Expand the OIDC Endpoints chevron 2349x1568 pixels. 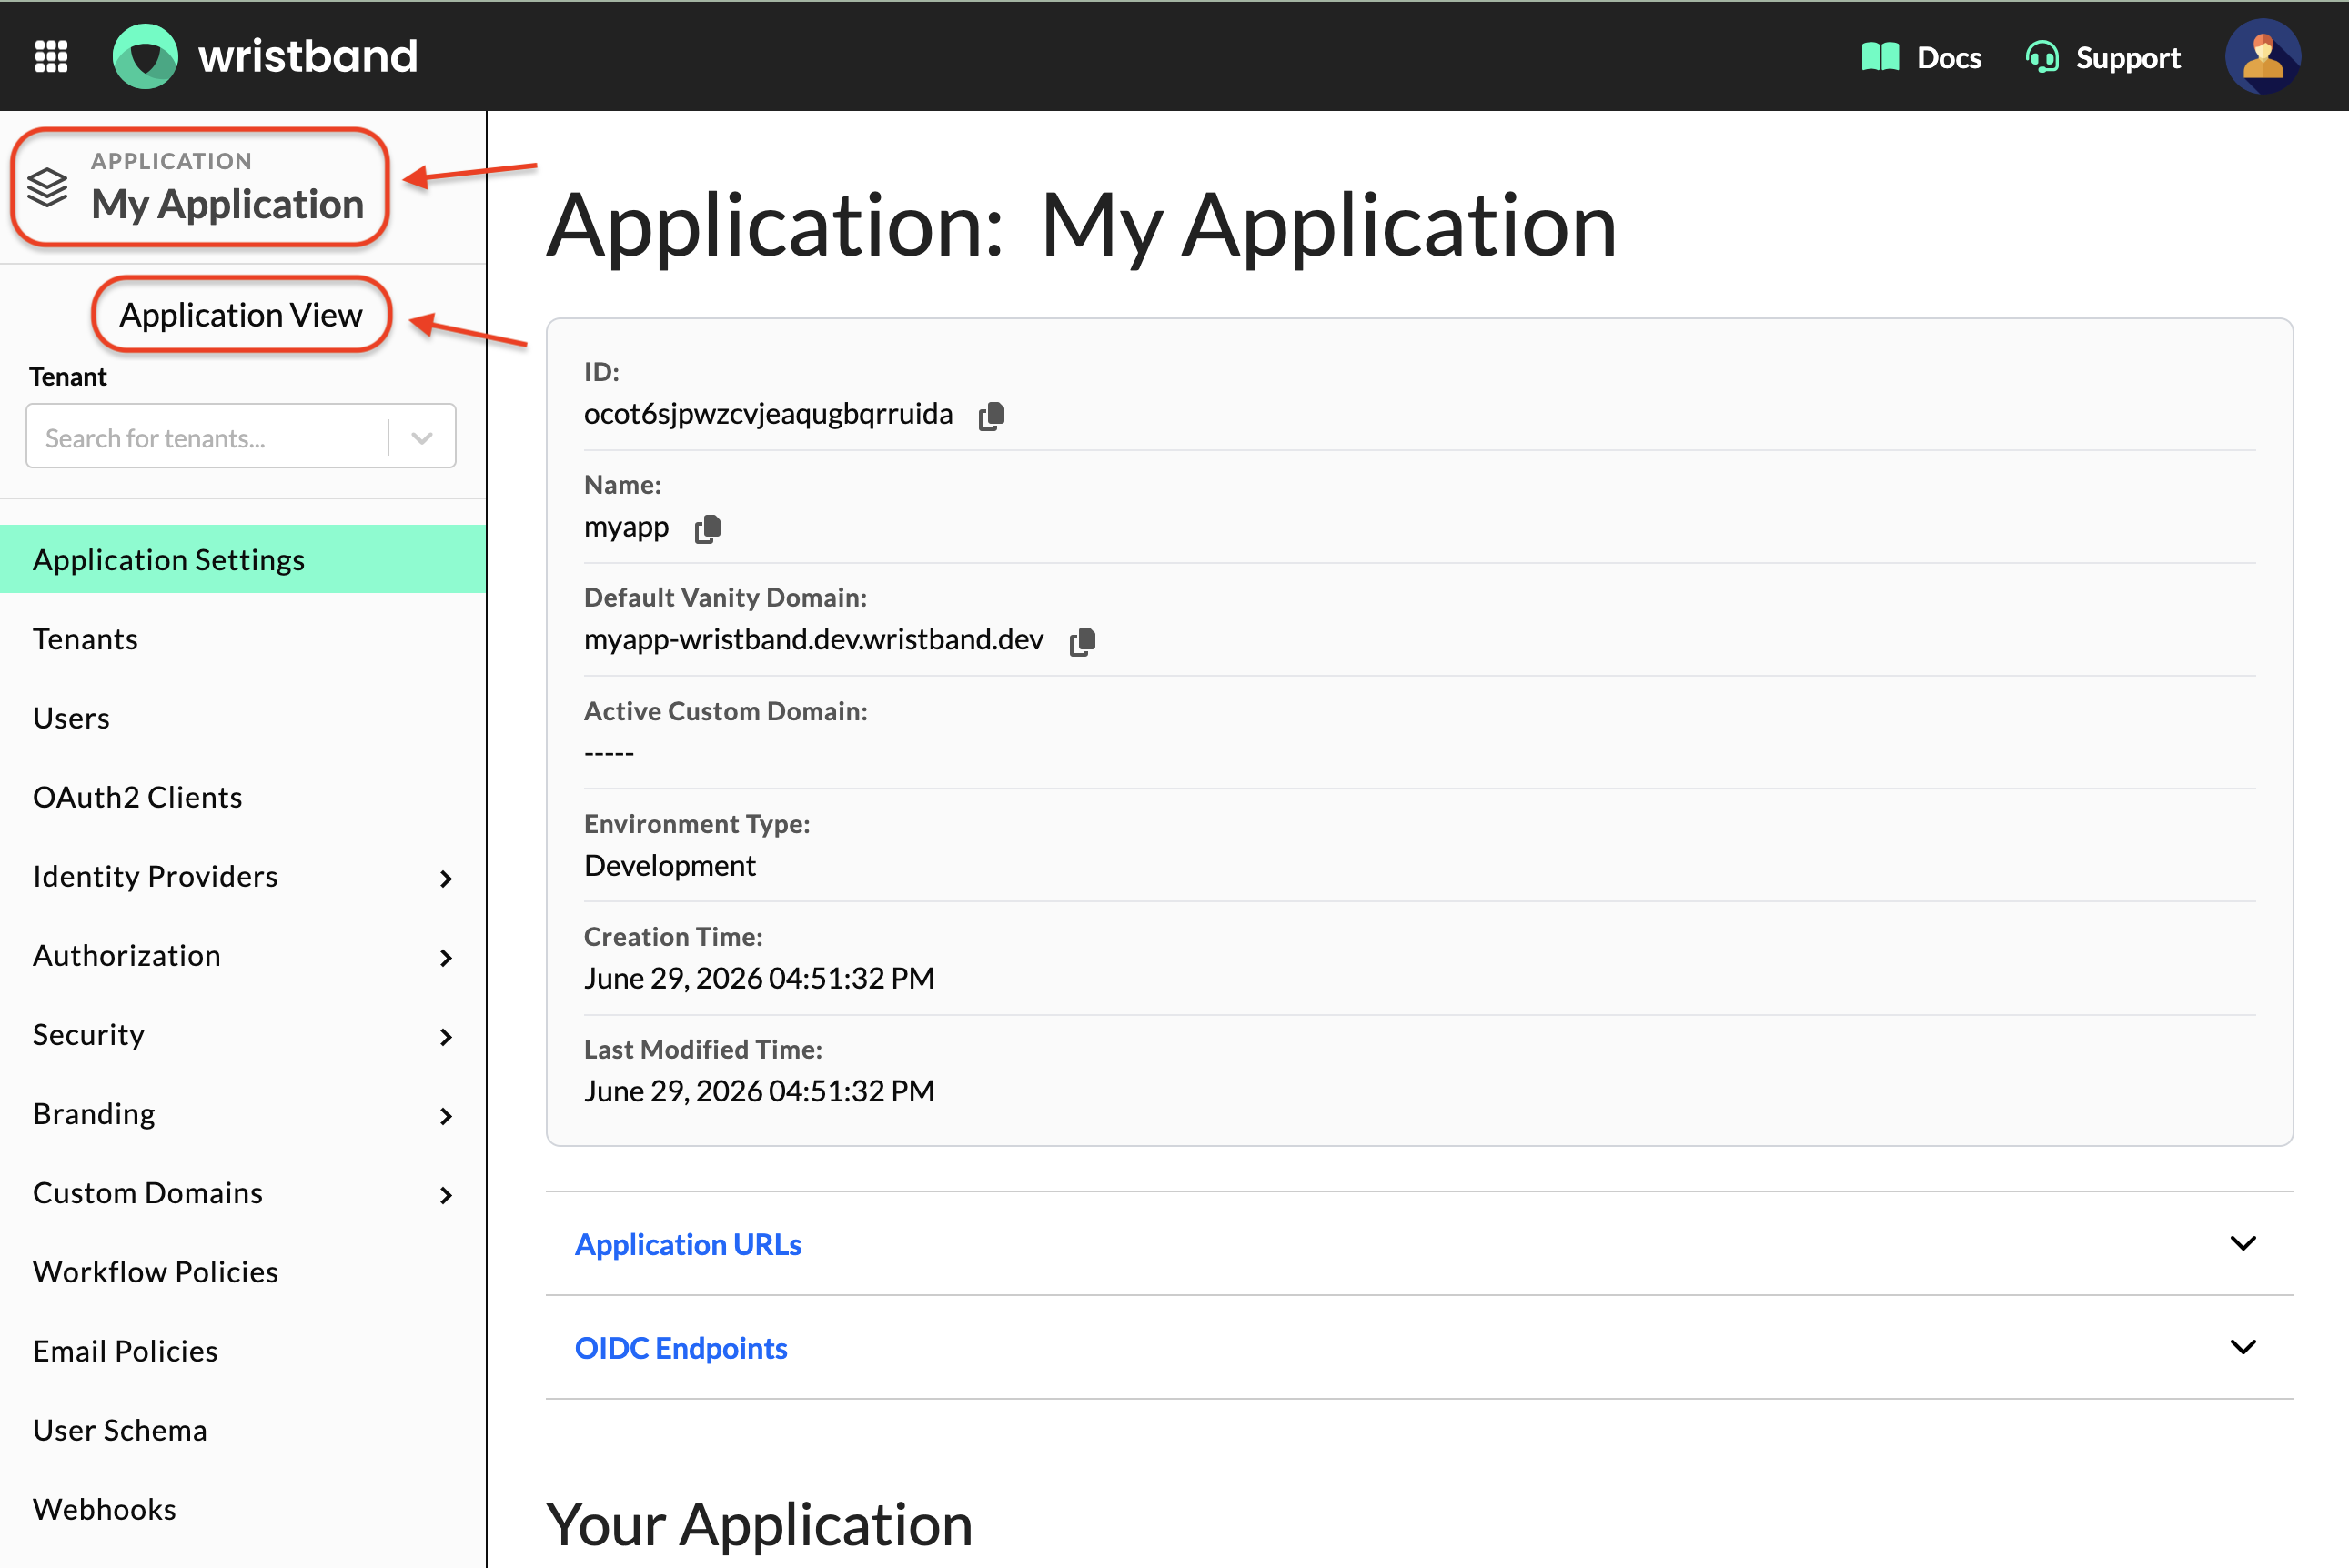(x=2243, y=1347)
